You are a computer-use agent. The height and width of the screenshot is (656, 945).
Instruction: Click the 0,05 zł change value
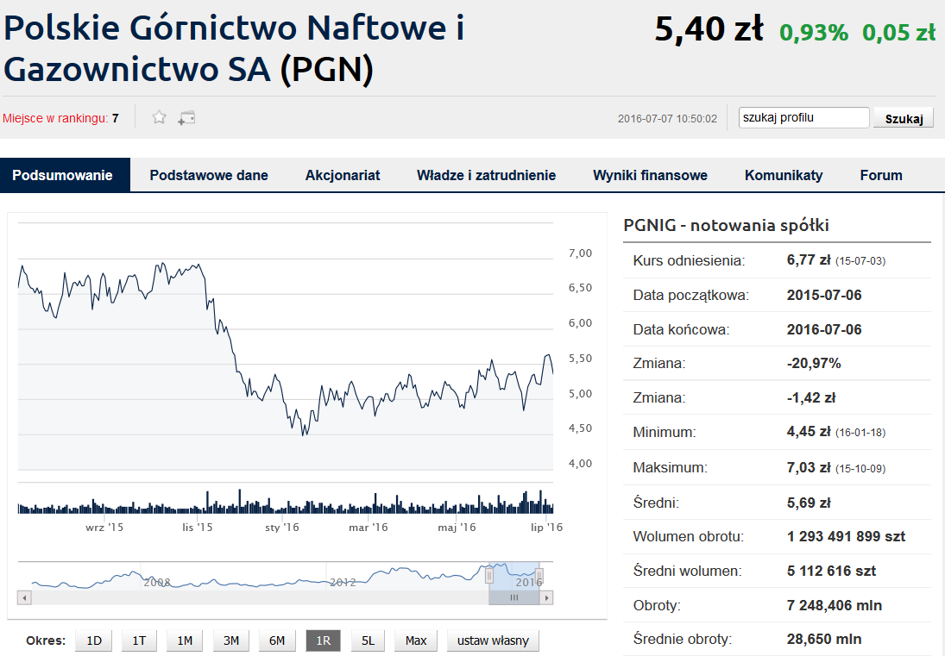click(899, 33)
